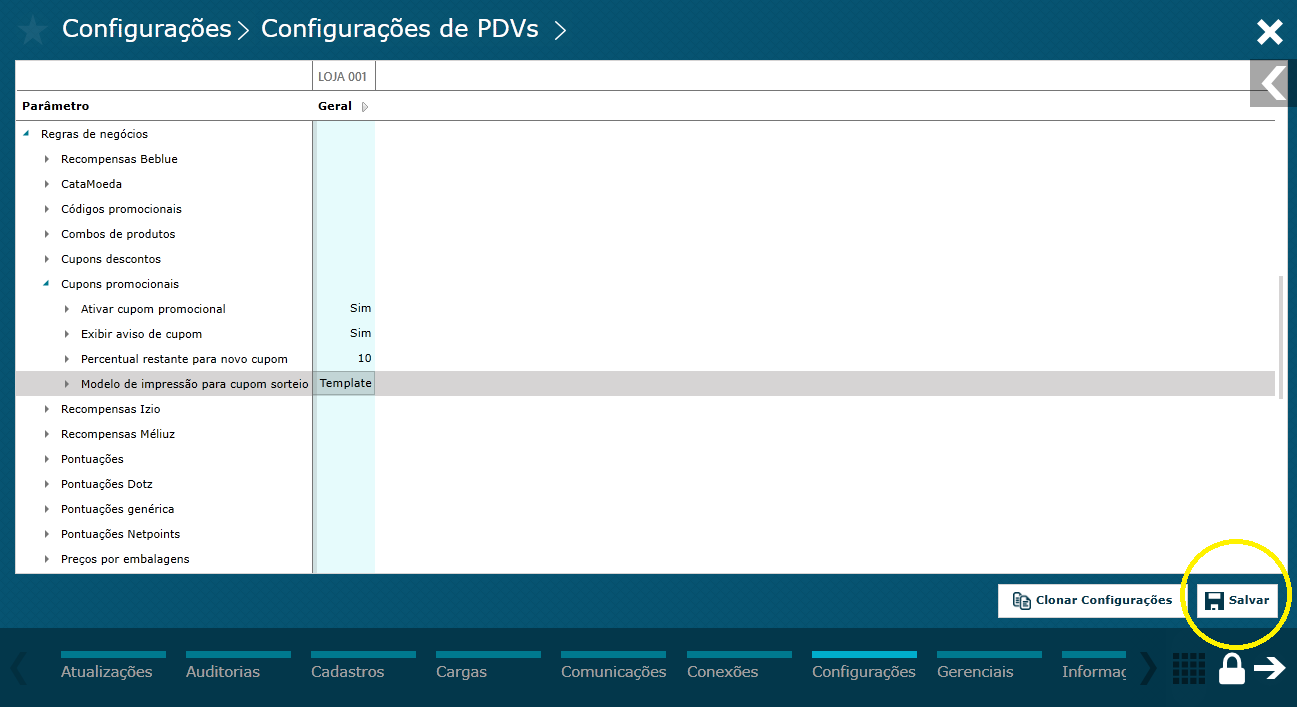This screenshot has width=1297, height=707.
Task: Click the Clonar Configurações copy icon
Action: point(1021,600)
